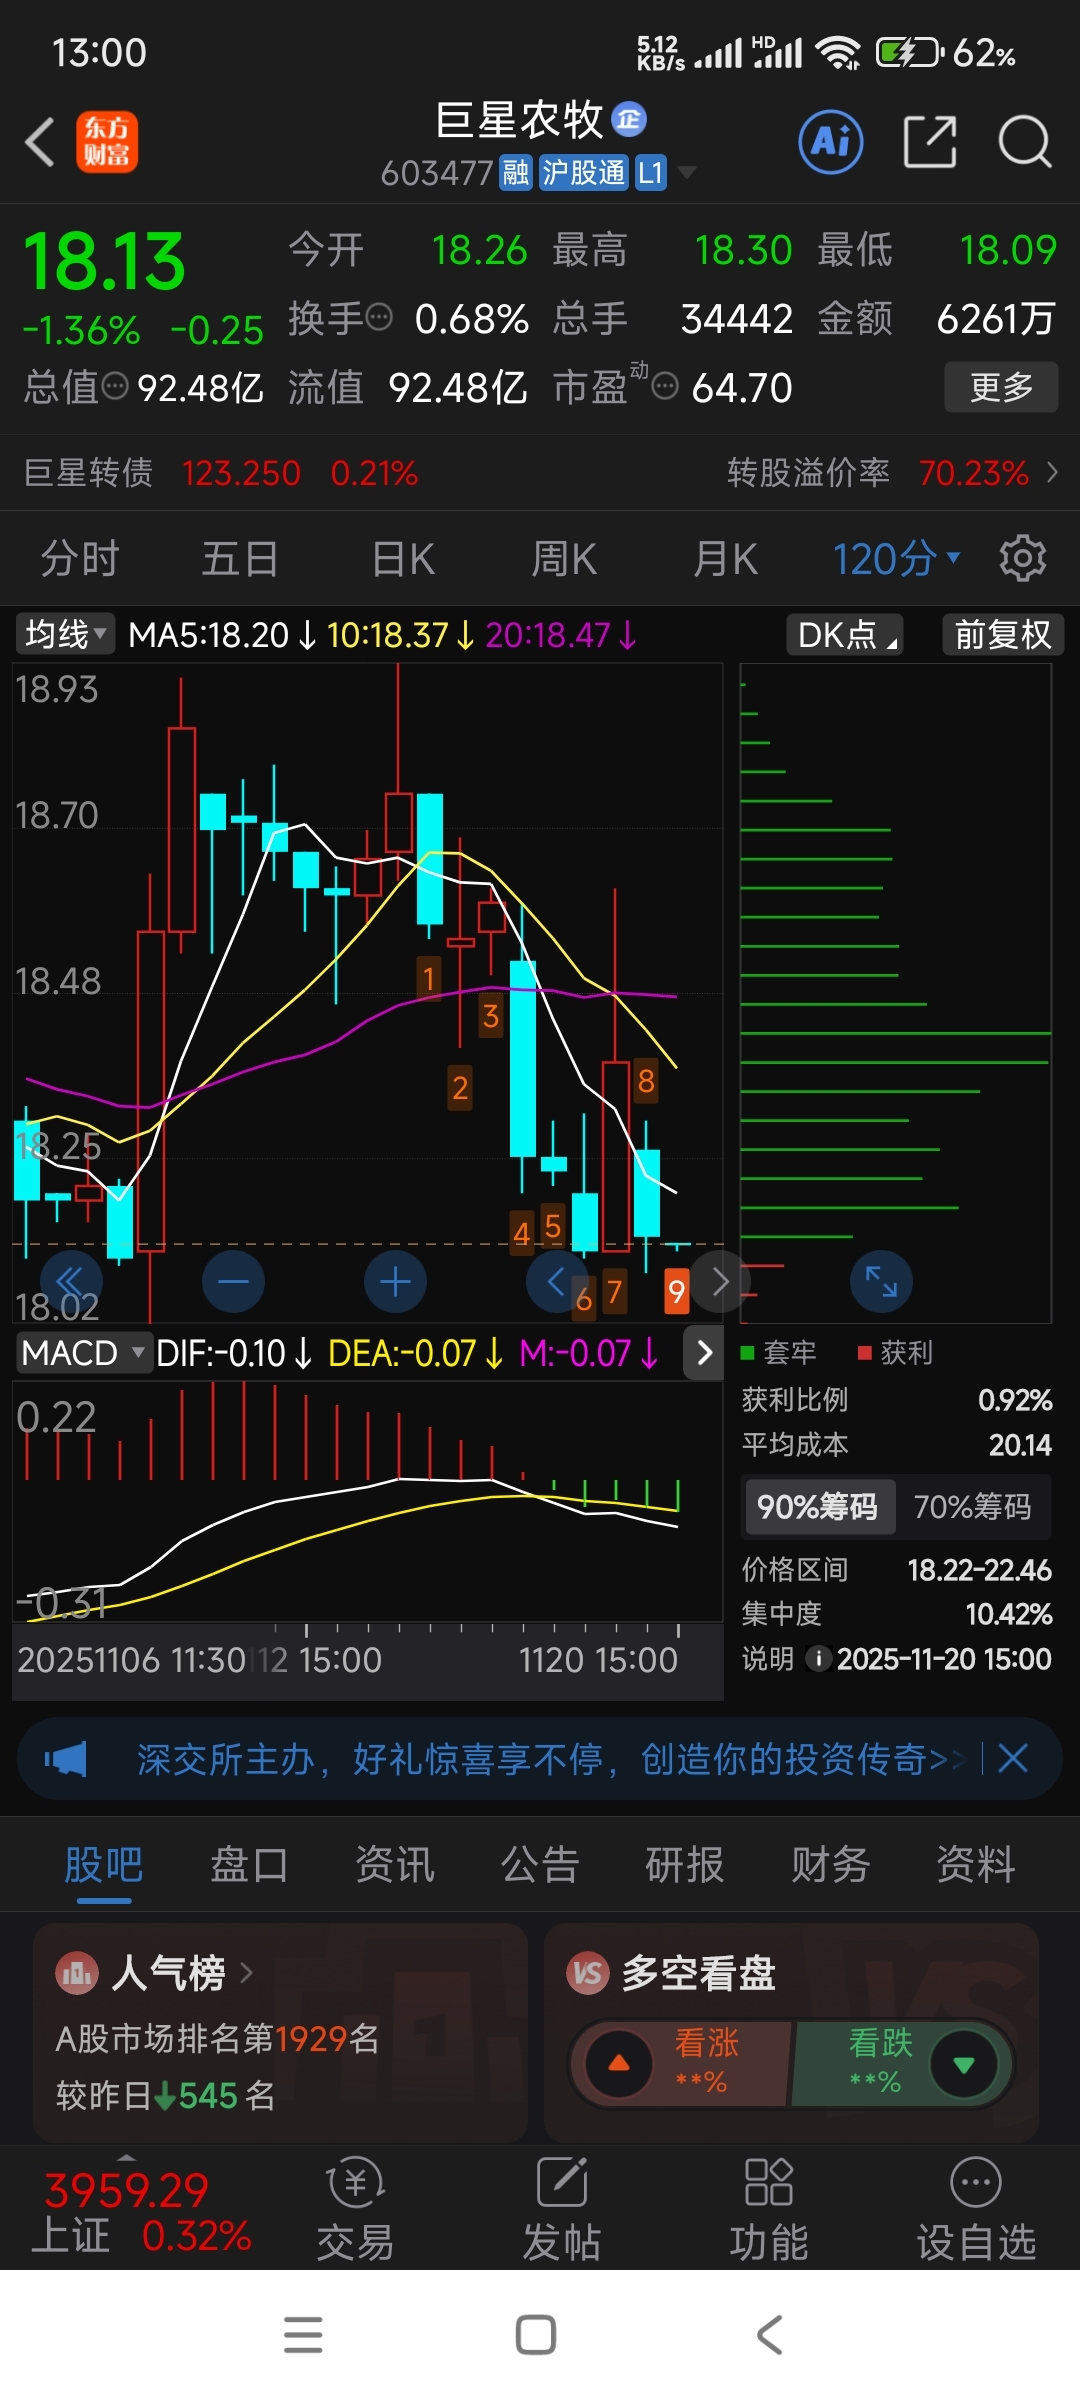The width and height of the screenshot is (1080, 2400).
Task: Open the 盘口 tab
Action: 249,1864
